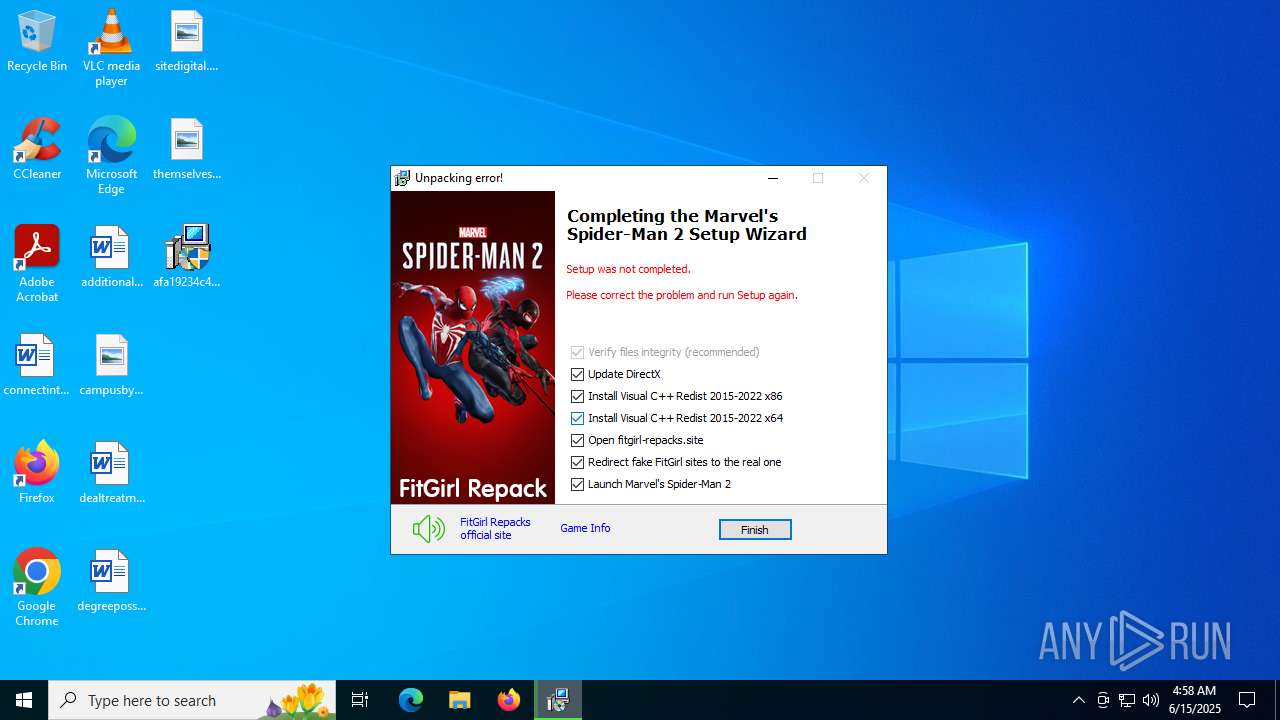Uncheck Install Visual C++ Redist x86
Viewport: 1280px width, 720px height.
tap(577, 396)
